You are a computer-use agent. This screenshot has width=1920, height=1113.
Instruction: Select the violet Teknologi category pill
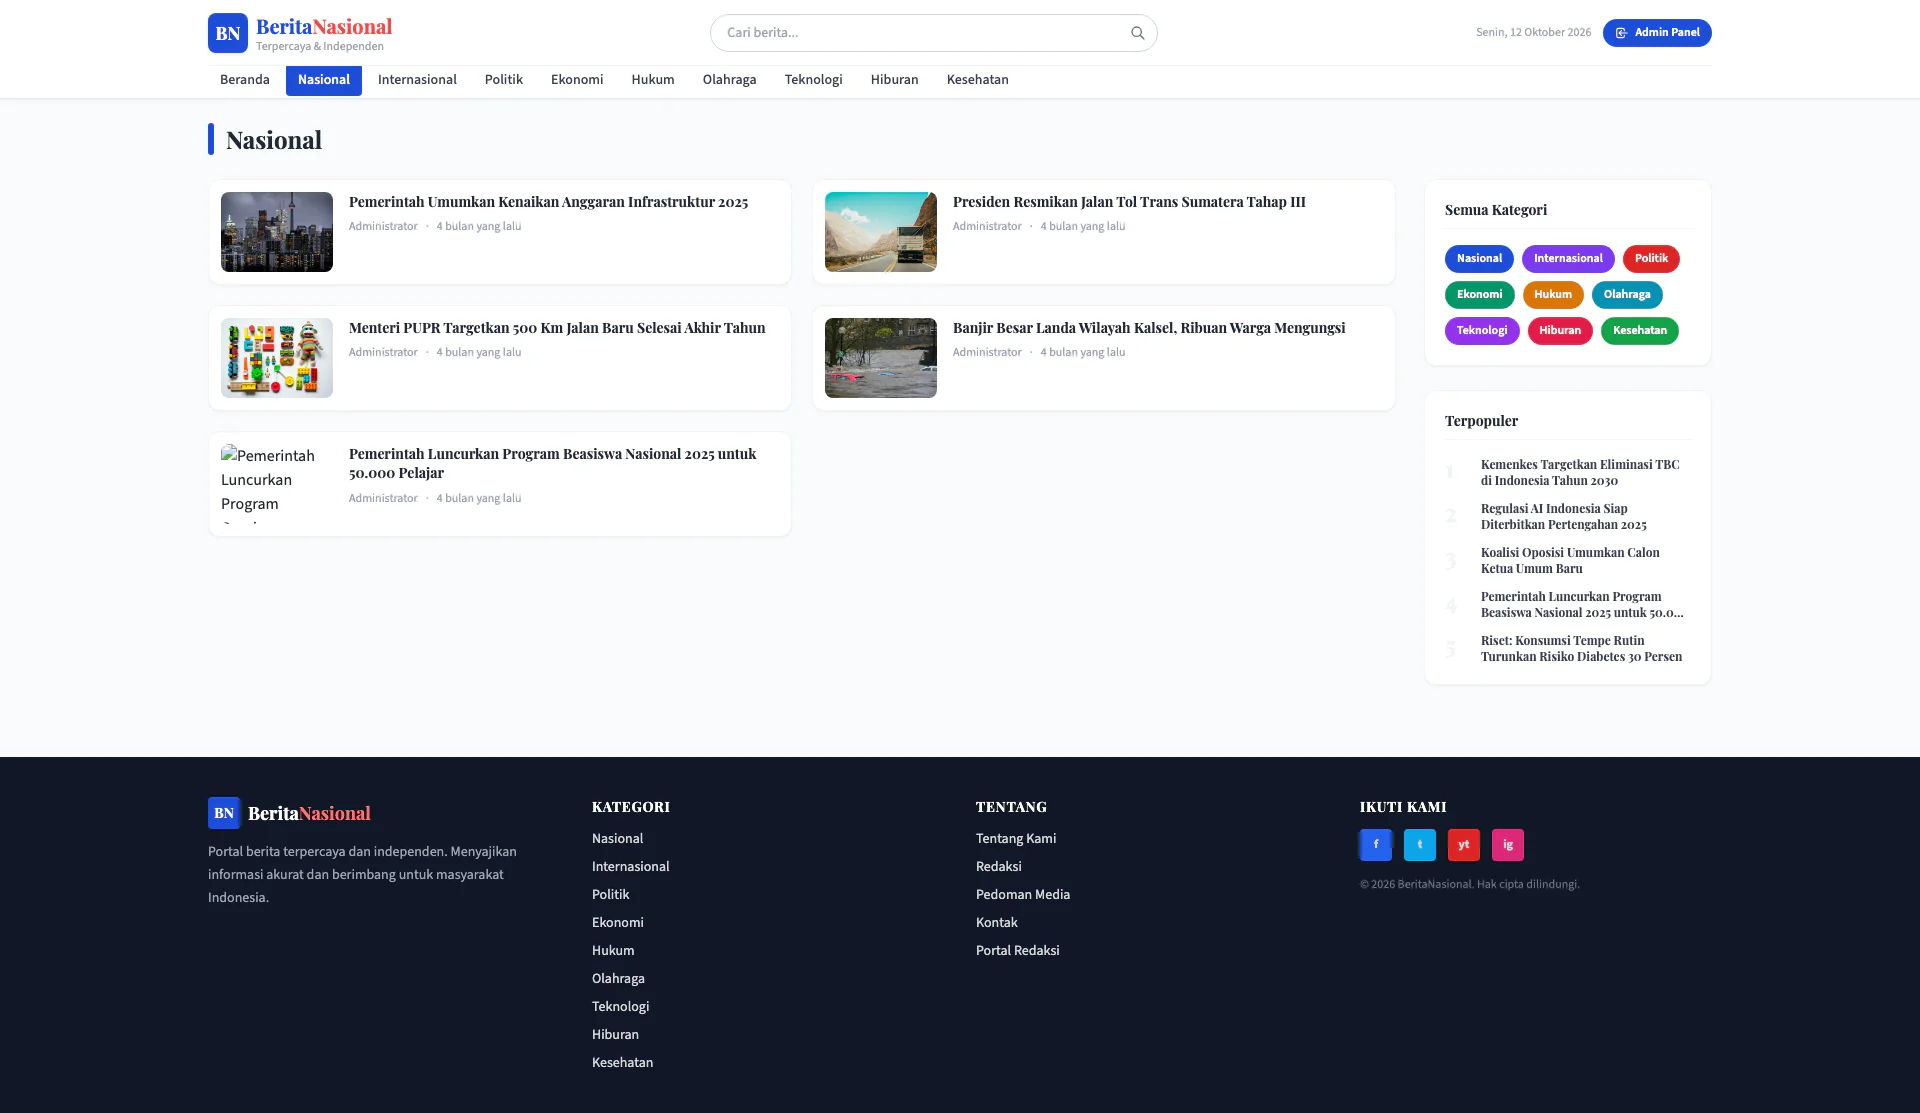click(1482, 331)
